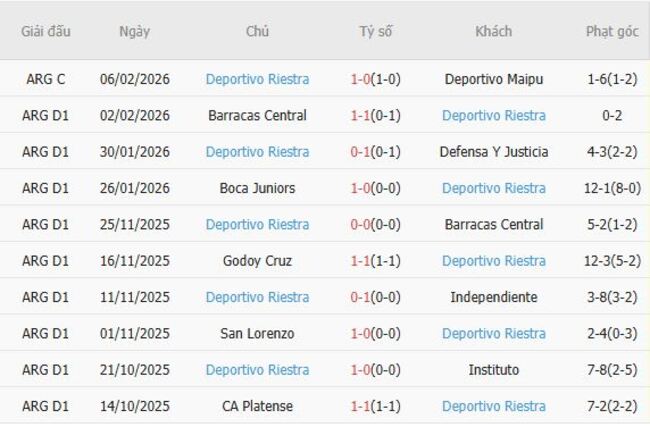Click the date 14/10/2025
This screenshot has width=650, height=427.
(x=134, y=406)
